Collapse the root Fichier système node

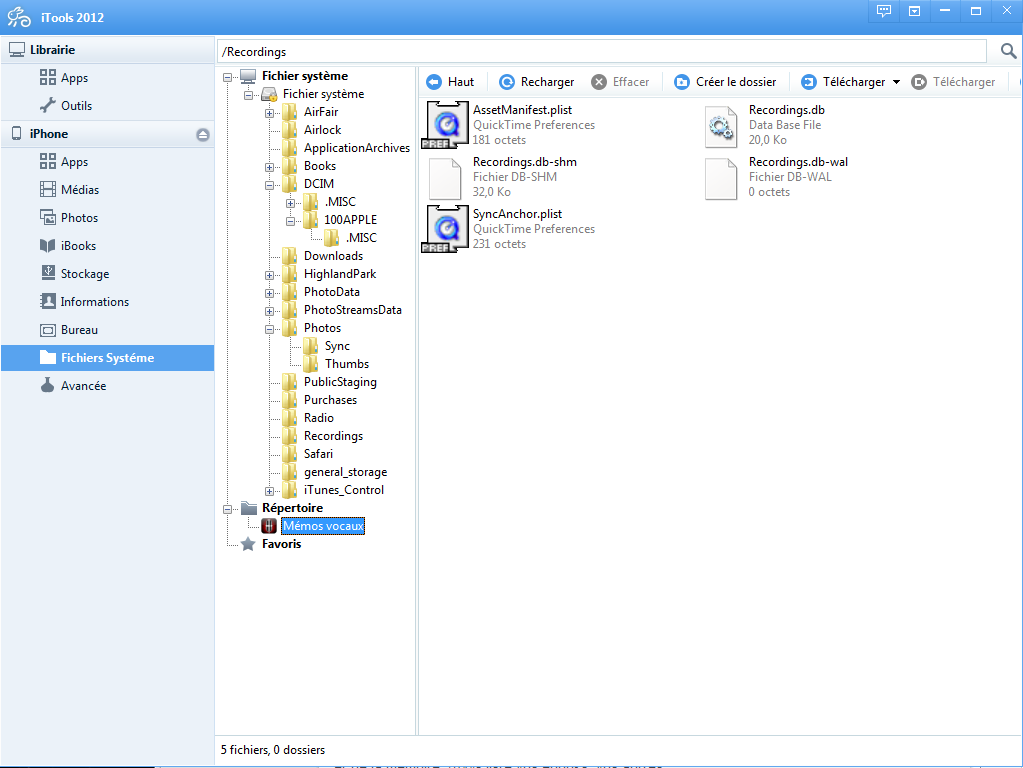pos(227,77)
